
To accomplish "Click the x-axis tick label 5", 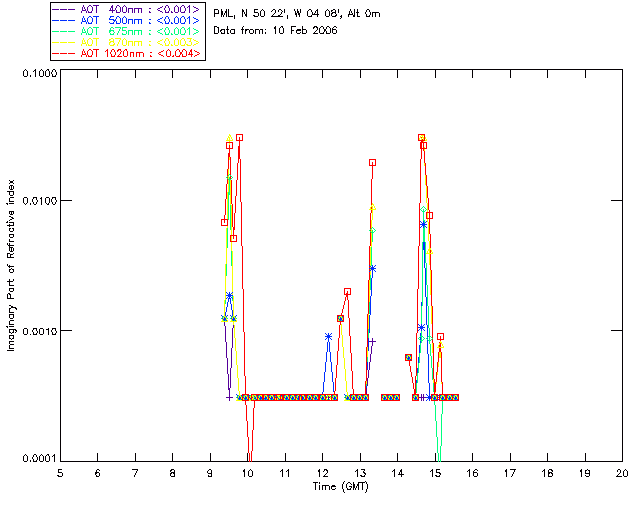I will click(x=60, y=473).
